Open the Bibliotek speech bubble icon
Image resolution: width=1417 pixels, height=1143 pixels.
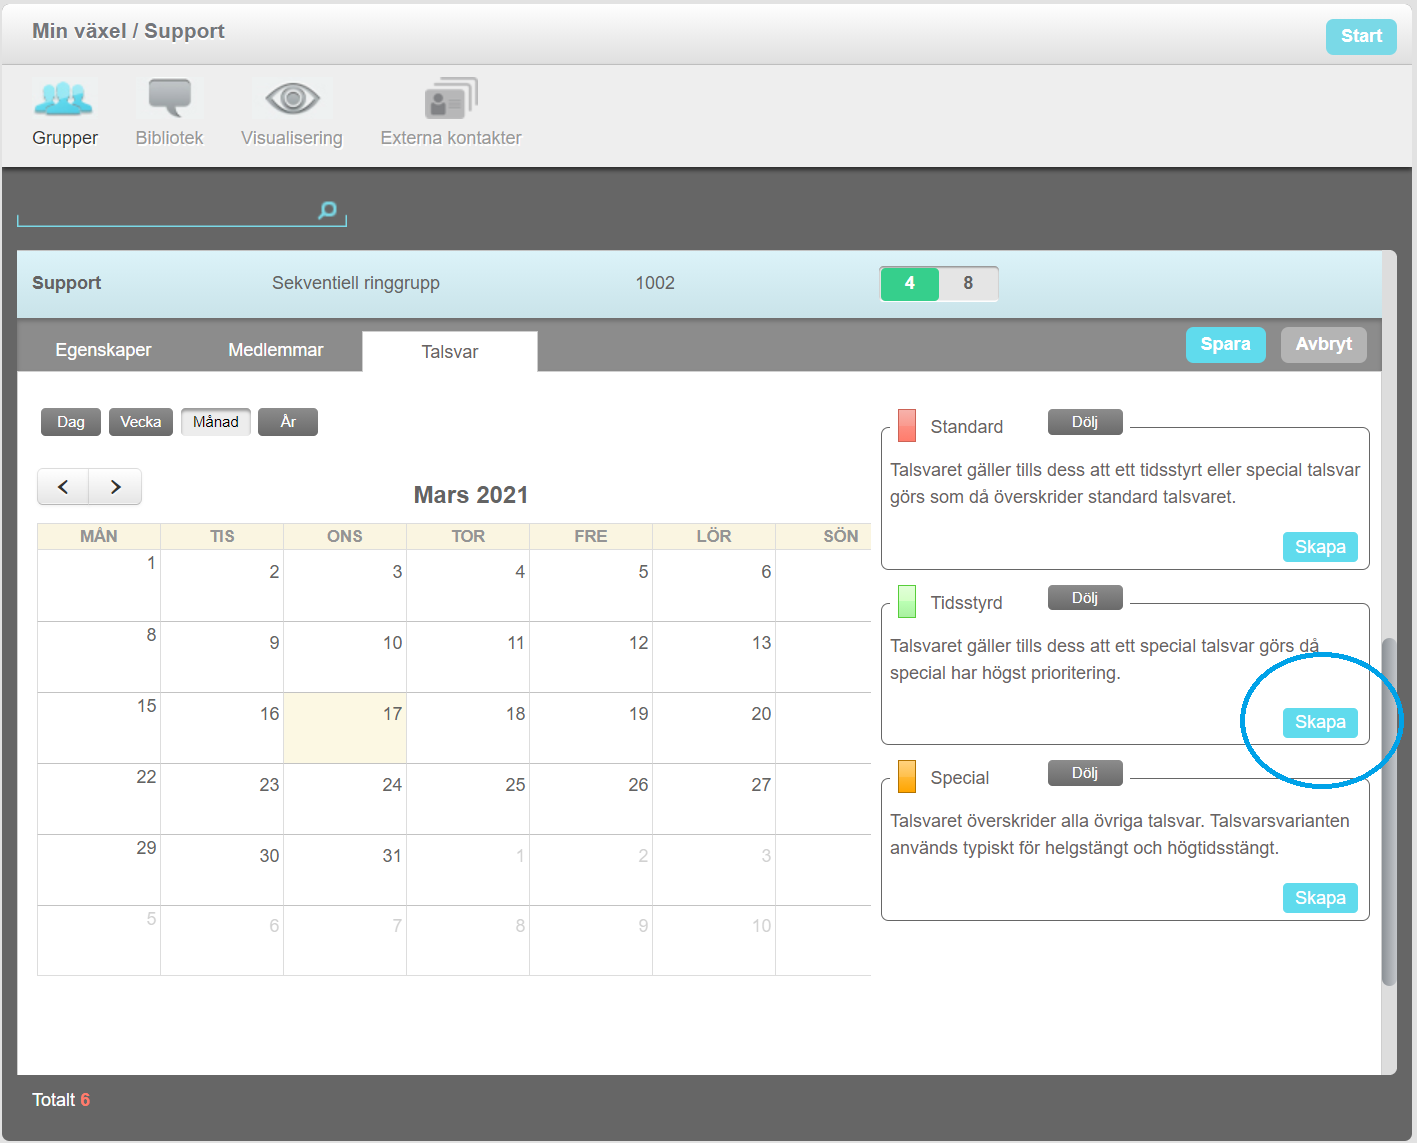coord(170,98)
